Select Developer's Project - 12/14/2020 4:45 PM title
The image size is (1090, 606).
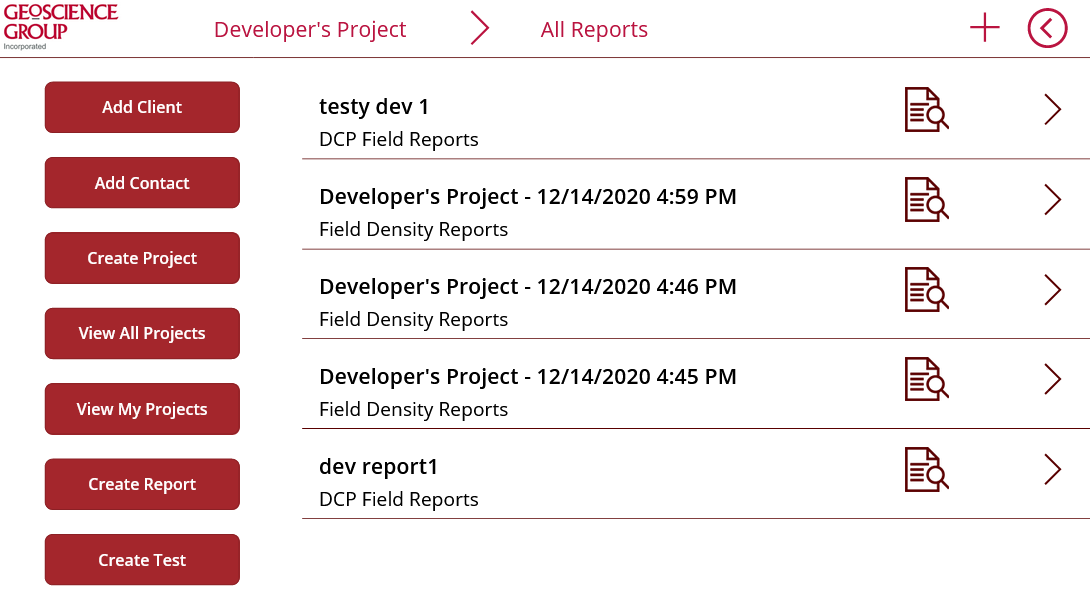[x=528, y=377]
